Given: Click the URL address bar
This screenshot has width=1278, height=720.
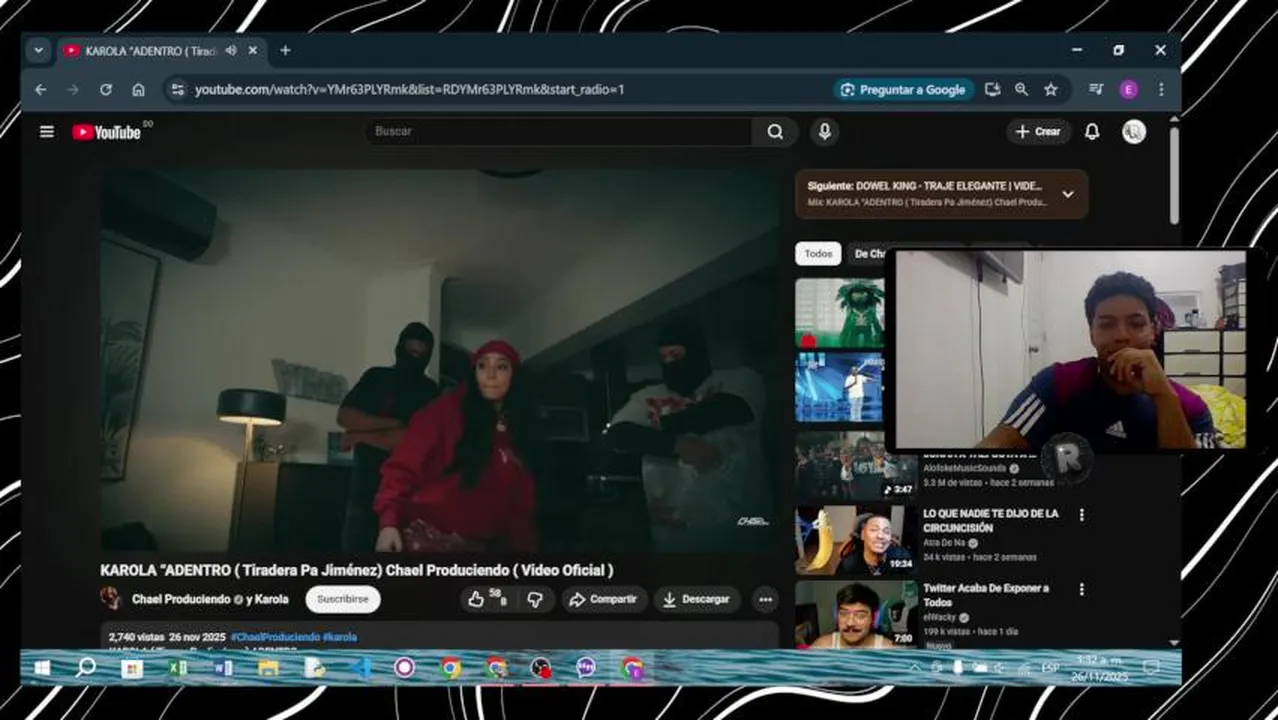Looking at the screenshot, I should click(500, 89).
